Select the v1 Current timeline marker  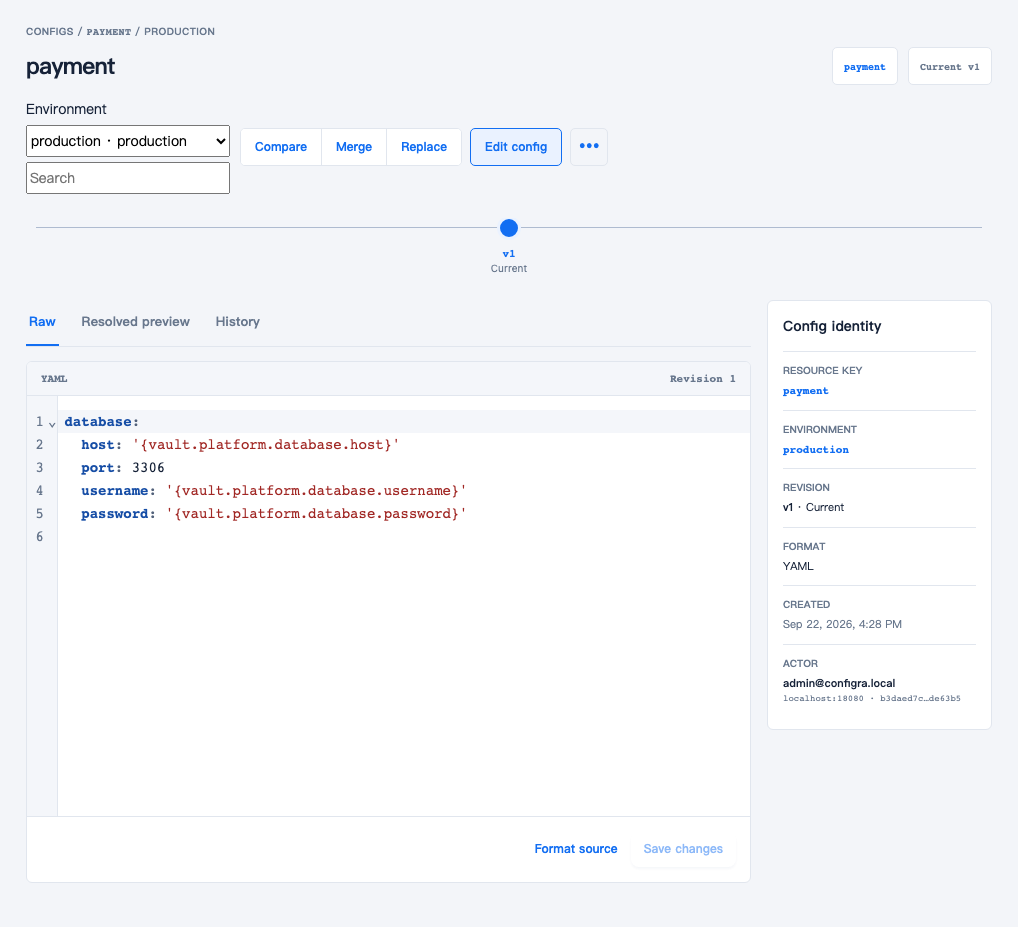coord(509,228)
